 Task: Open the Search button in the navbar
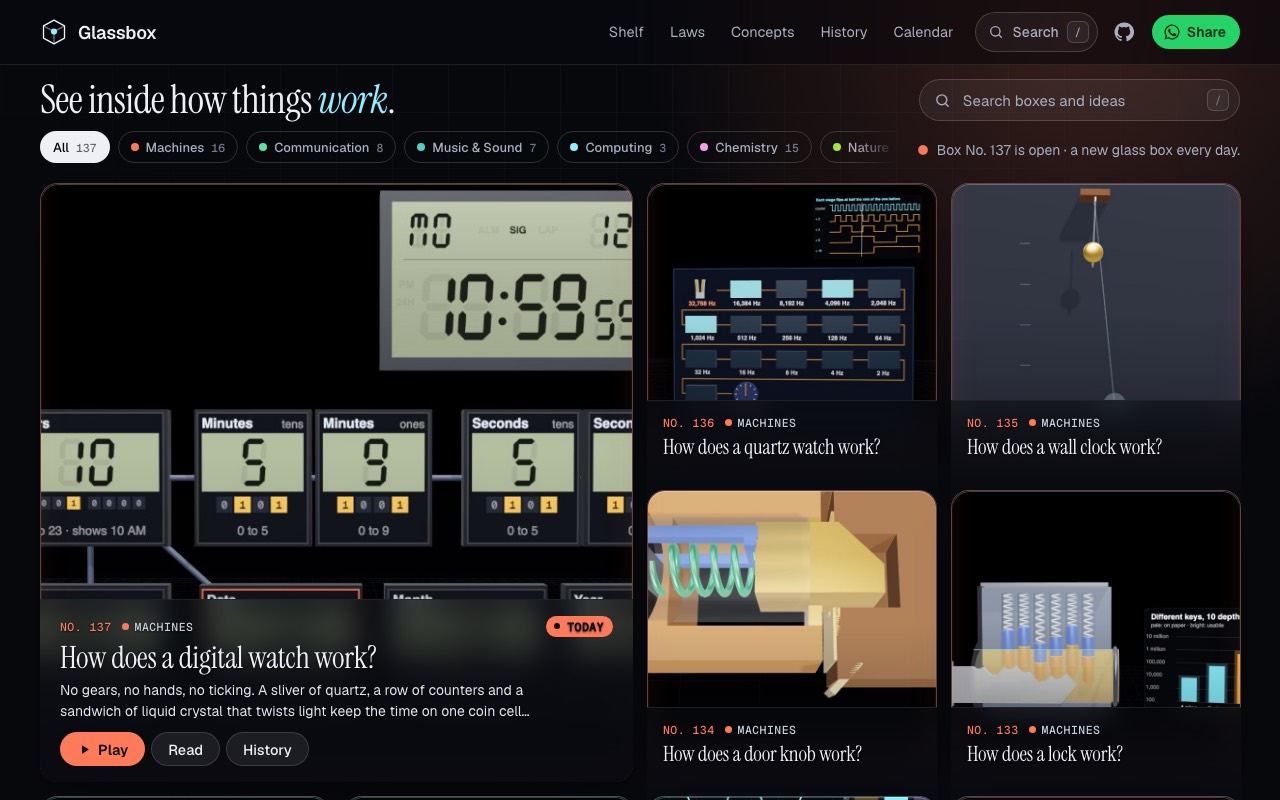pyautogui.click(x=1036, y=32)
